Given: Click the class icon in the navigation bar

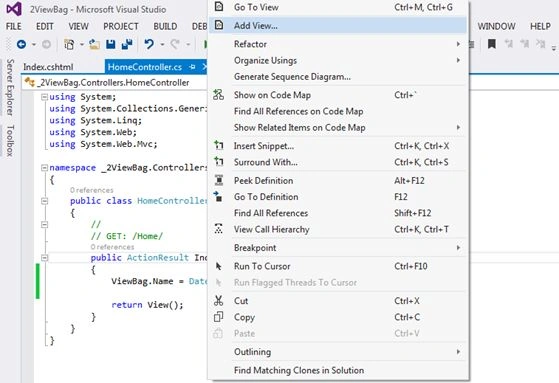Looking at the screenshot, I should click(x=30, y=82).
